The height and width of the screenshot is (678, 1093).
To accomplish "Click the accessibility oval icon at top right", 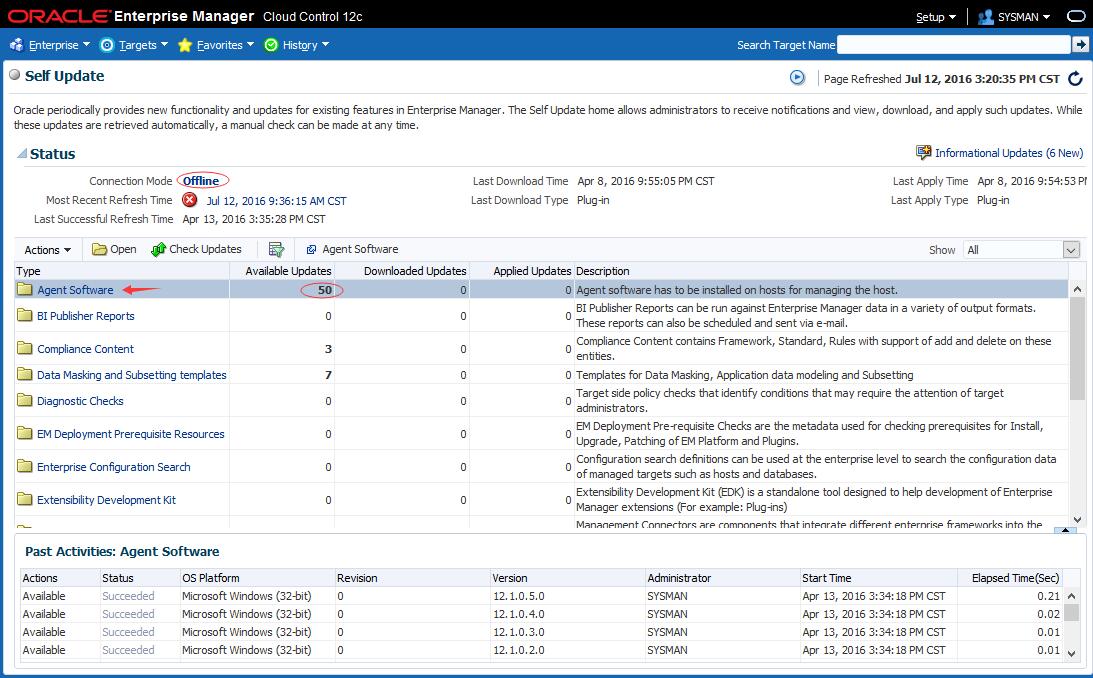I will [1076, 17].
